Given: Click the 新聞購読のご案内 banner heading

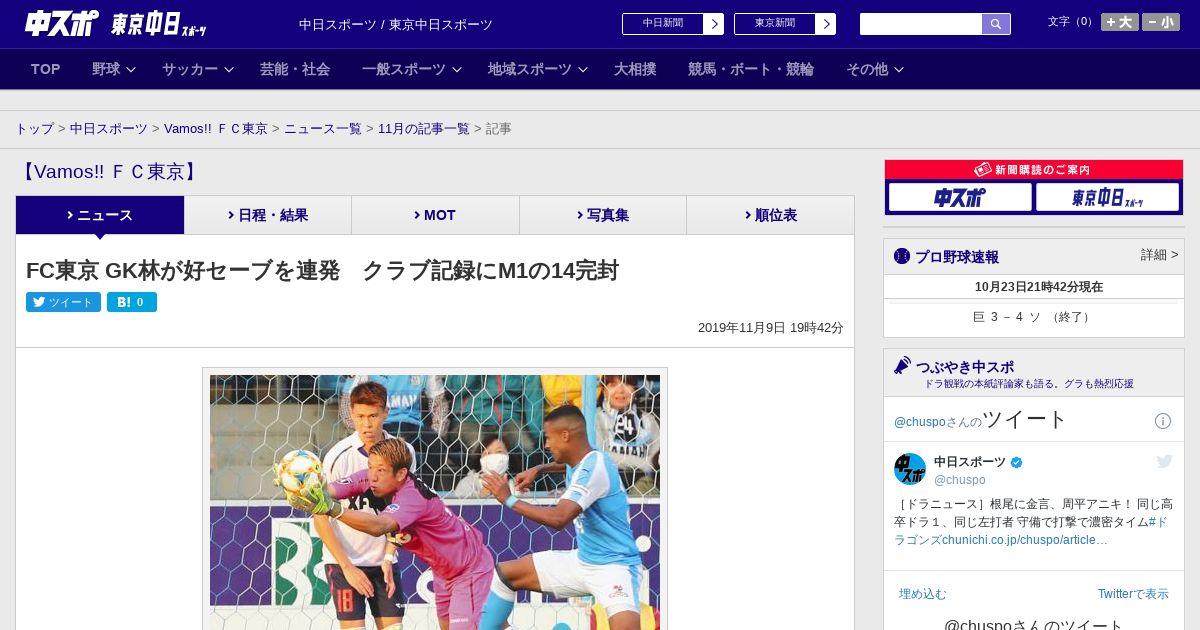Looking at the screenshot, I should pos(1033,170).
